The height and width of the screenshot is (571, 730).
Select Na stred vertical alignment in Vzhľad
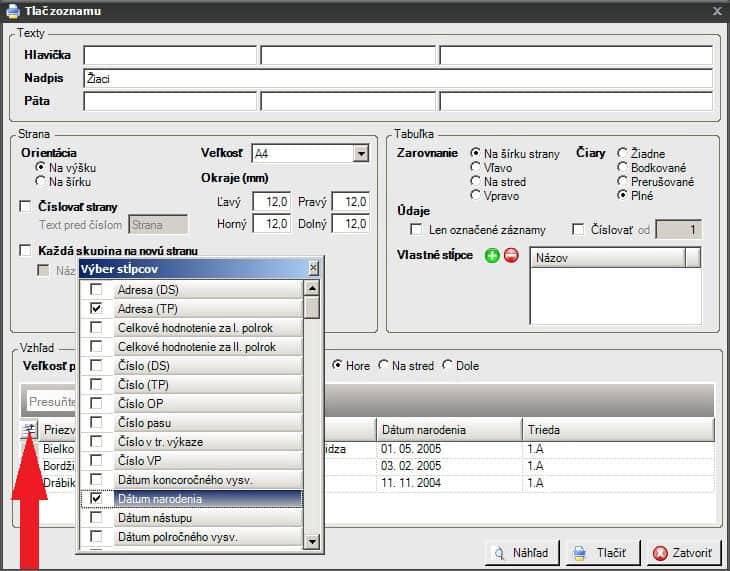pos(383,365)
